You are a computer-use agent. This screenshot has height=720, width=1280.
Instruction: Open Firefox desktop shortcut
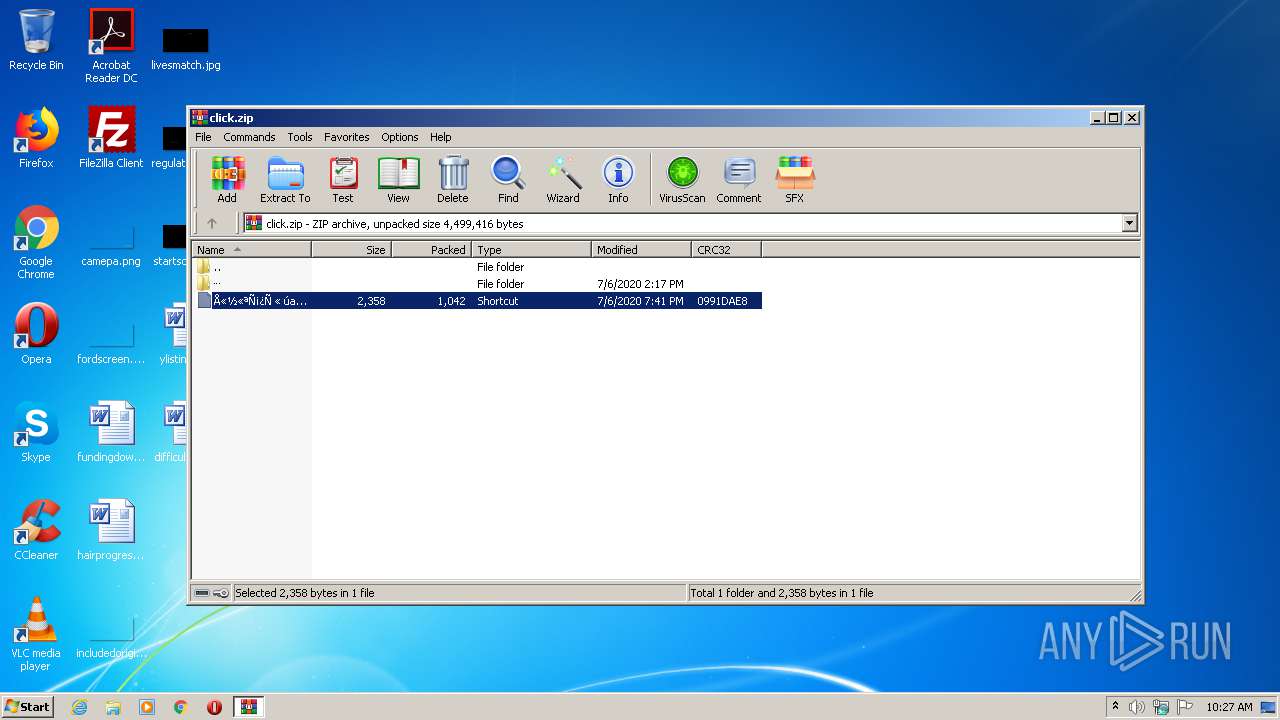coord(36,138)
